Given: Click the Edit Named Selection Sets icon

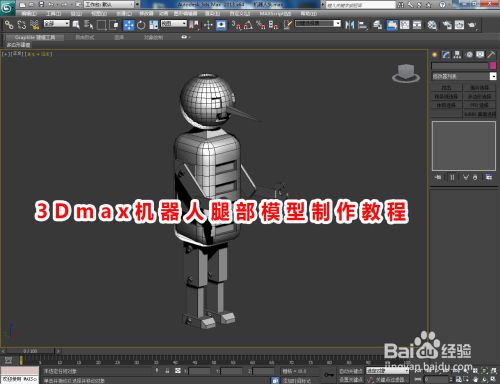Looking at the screenshot, I should tap(288, 25).
